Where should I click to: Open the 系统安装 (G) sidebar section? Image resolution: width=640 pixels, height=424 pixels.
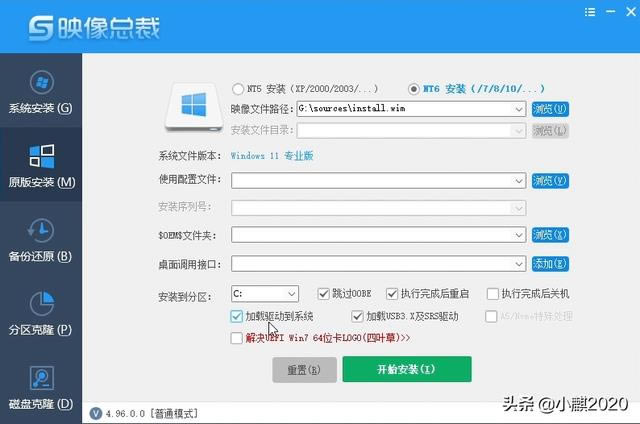(41, 92)
